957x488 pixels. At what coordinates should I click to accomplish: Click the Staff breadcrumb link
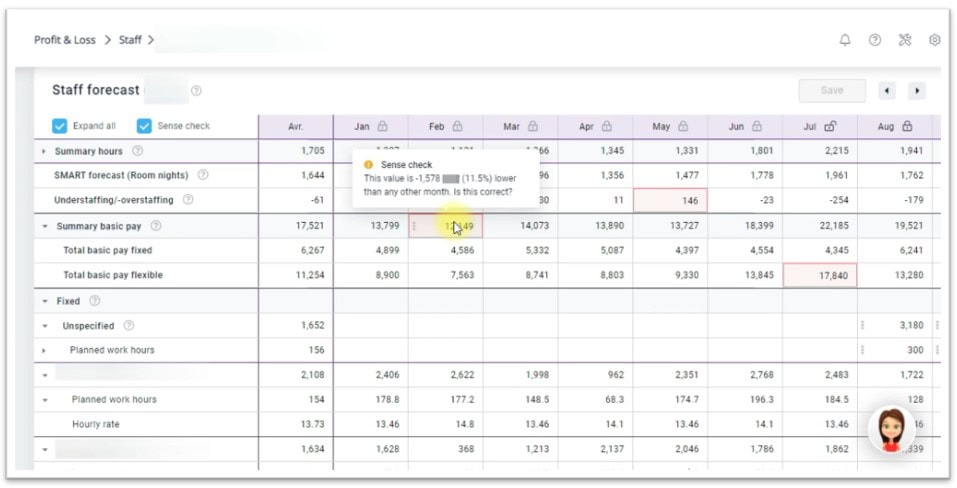pyautogui.click(x=130, y=40)
